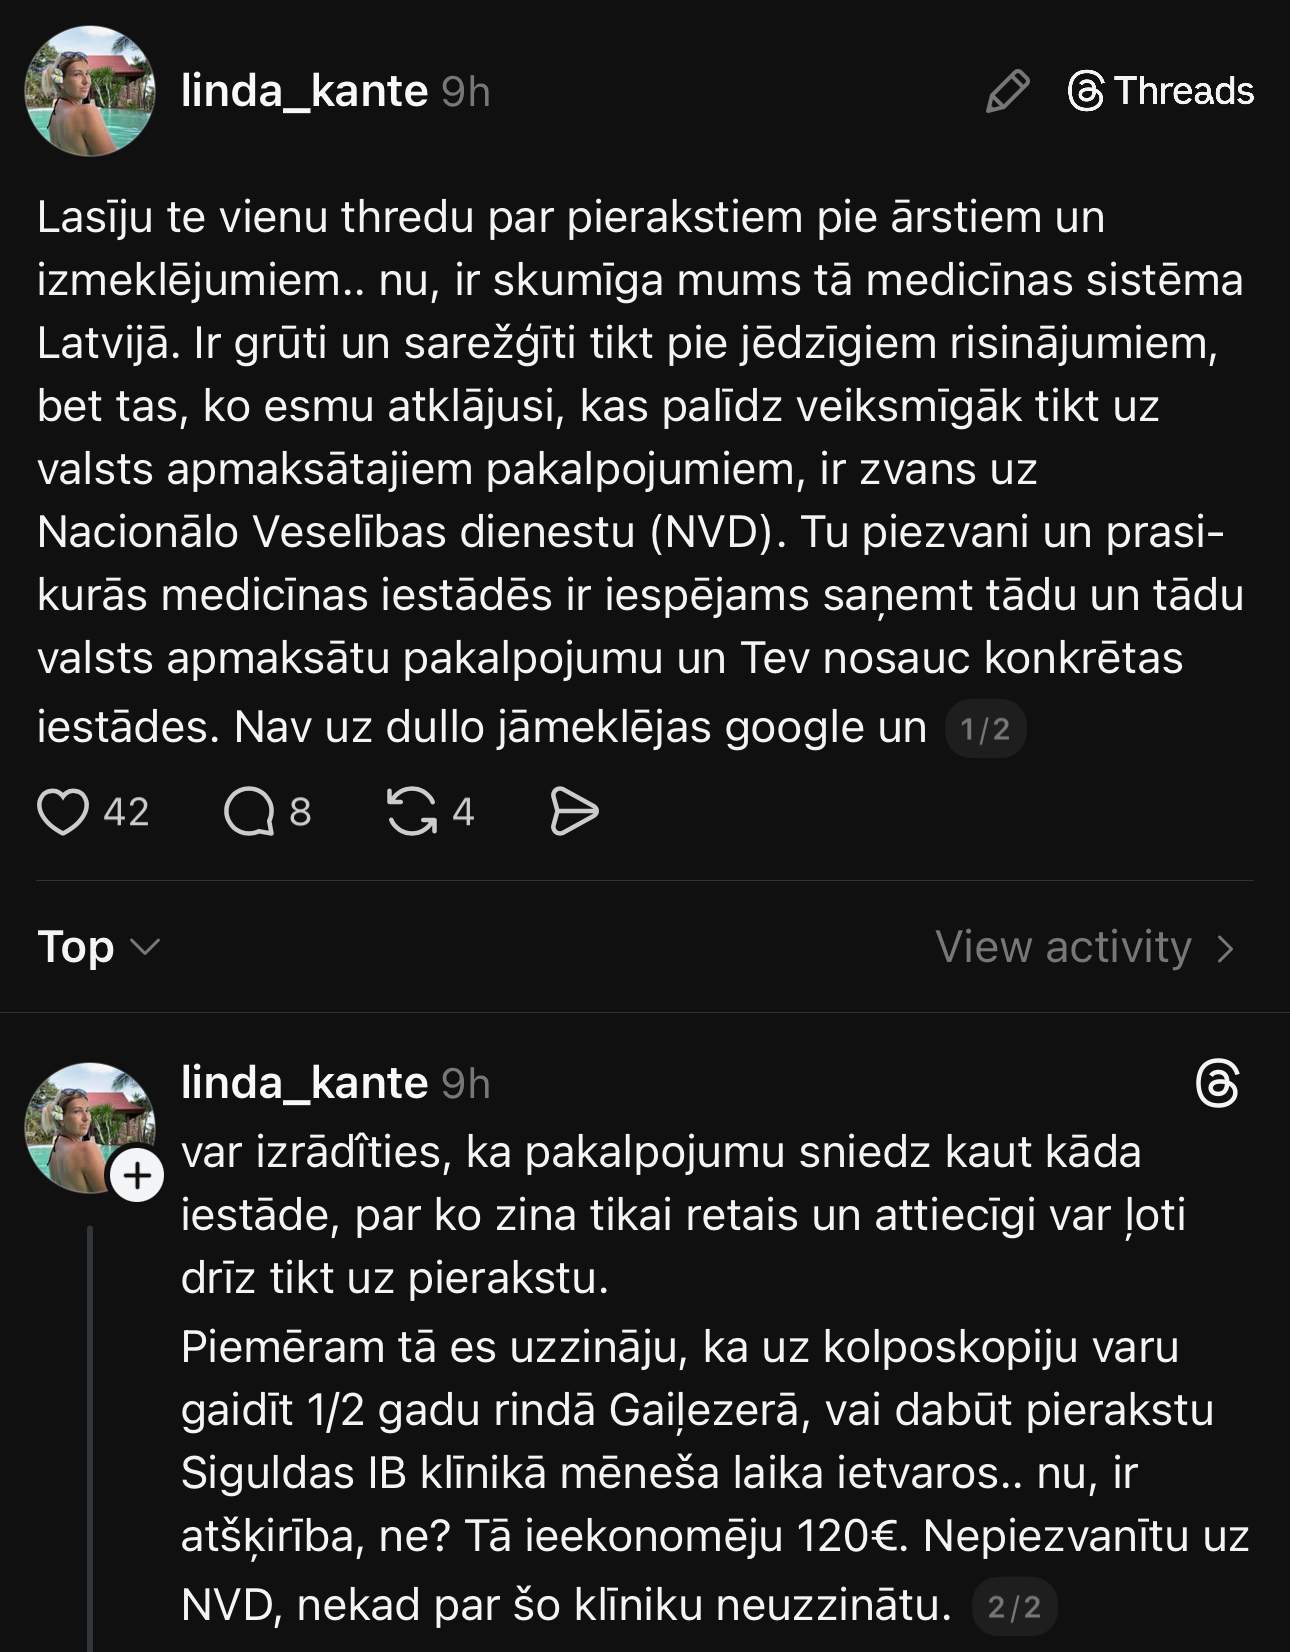
Task: Tap the 2/2 thread part badge
Action: (x=1014, y=1607)
